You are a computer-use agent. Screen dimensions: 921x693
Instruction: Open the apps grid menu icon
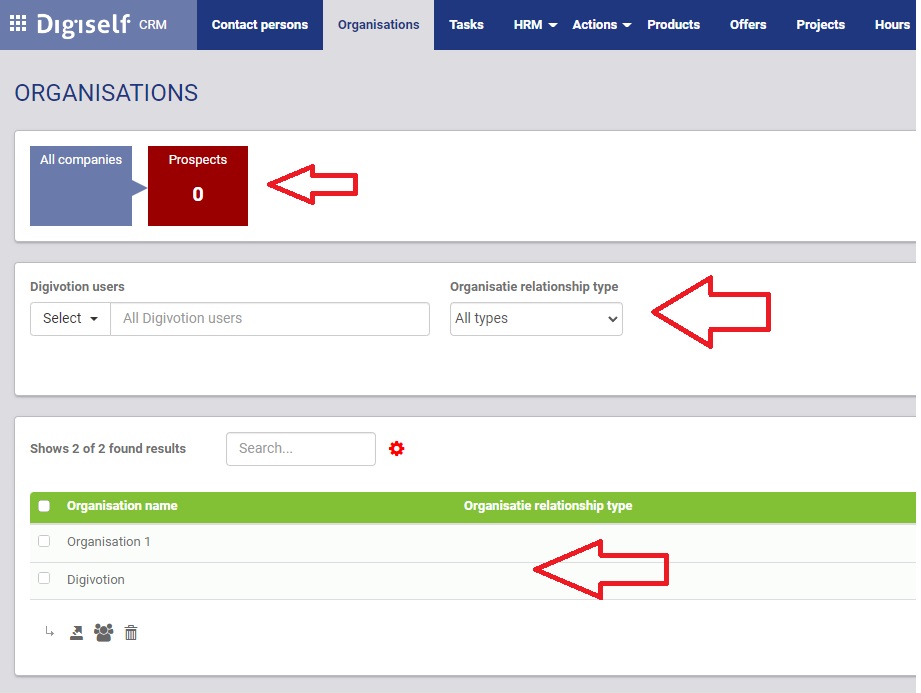click(x=18, y=24)
